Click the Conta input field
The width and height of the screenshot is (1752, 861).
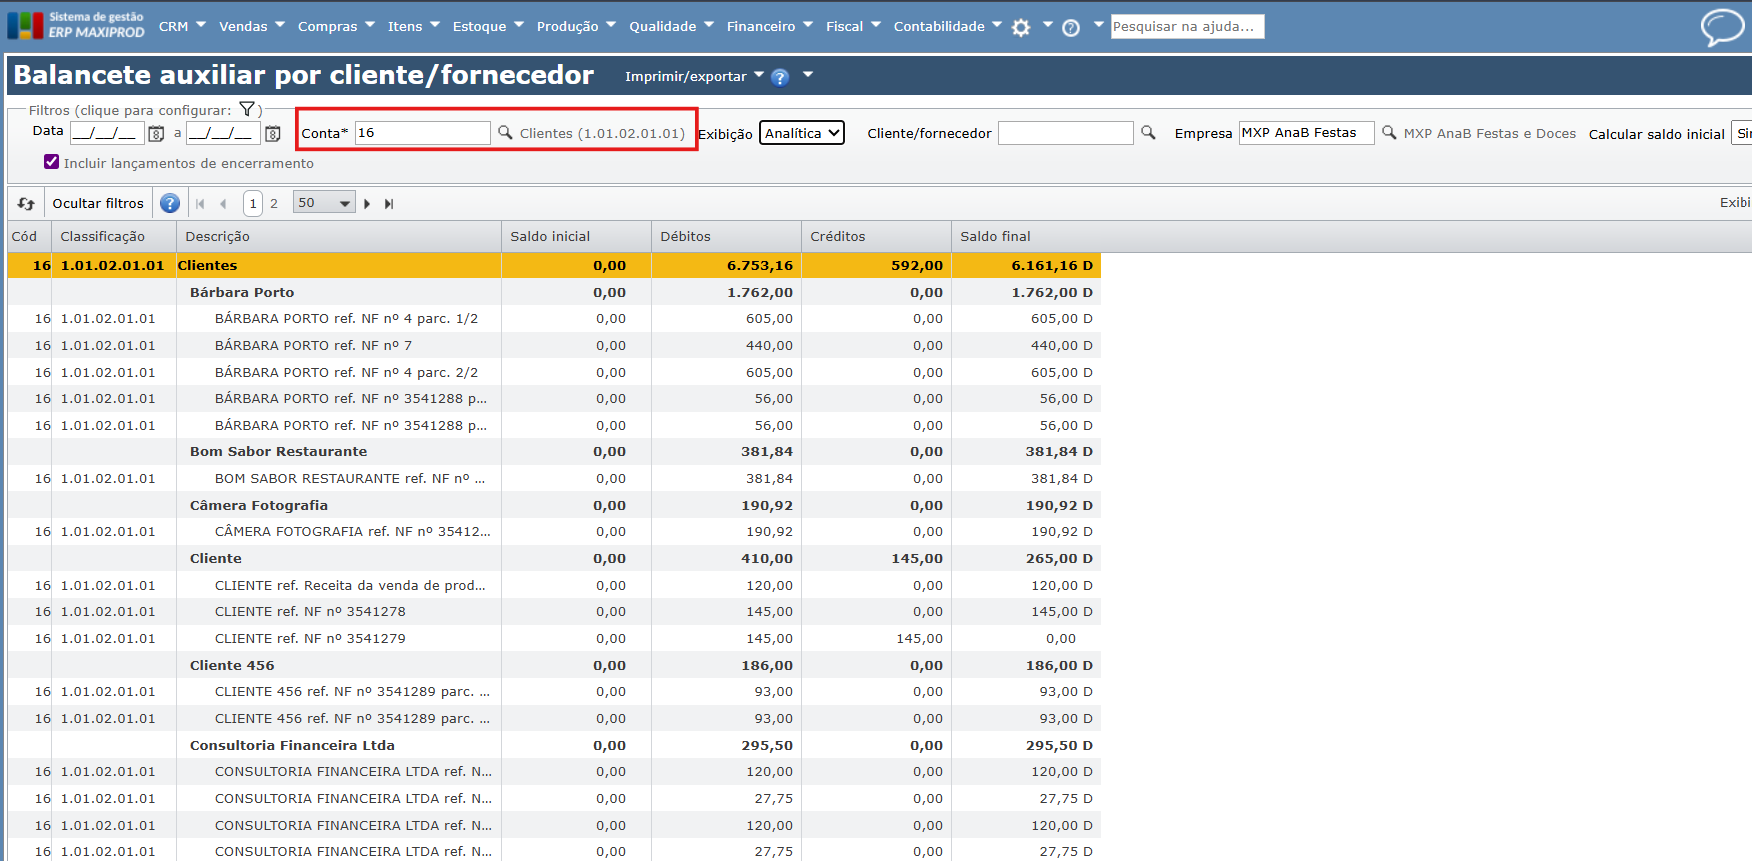(422, 133)
